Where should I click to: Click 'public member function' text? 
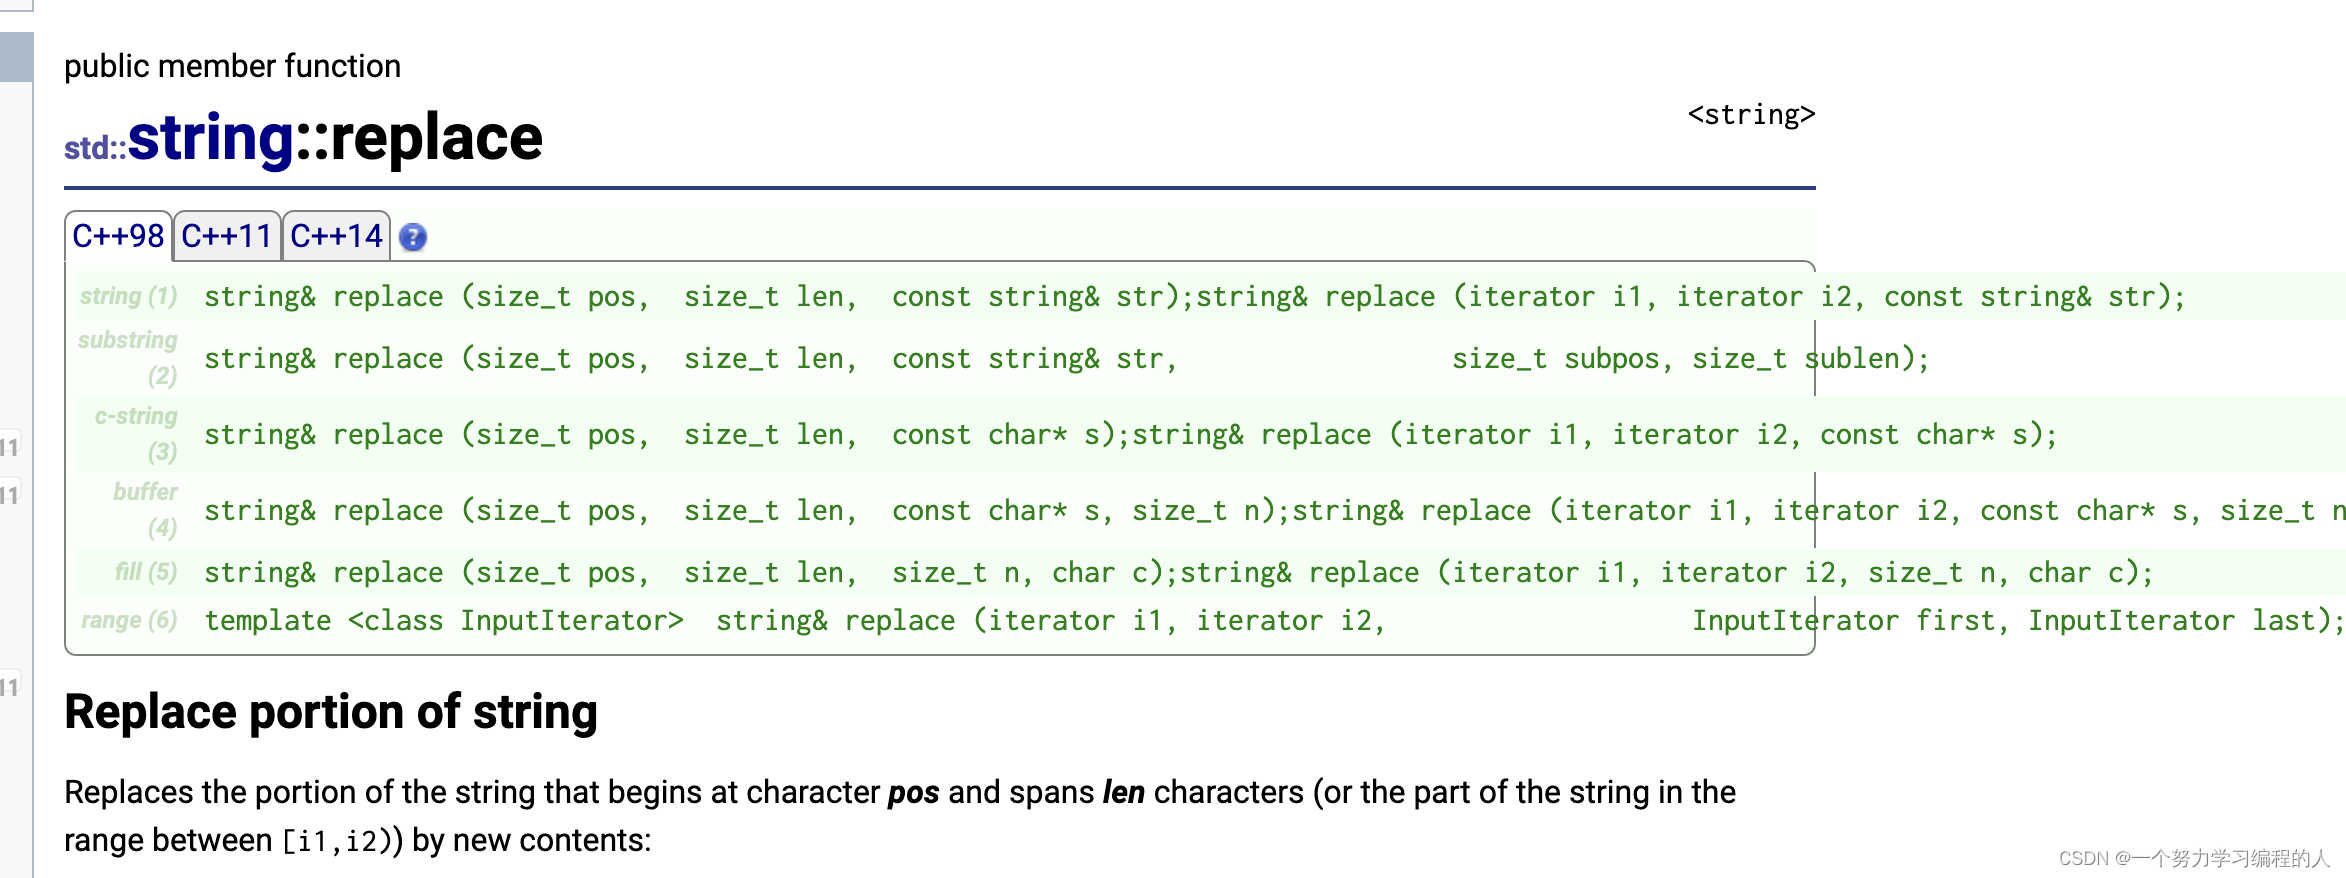232,66
